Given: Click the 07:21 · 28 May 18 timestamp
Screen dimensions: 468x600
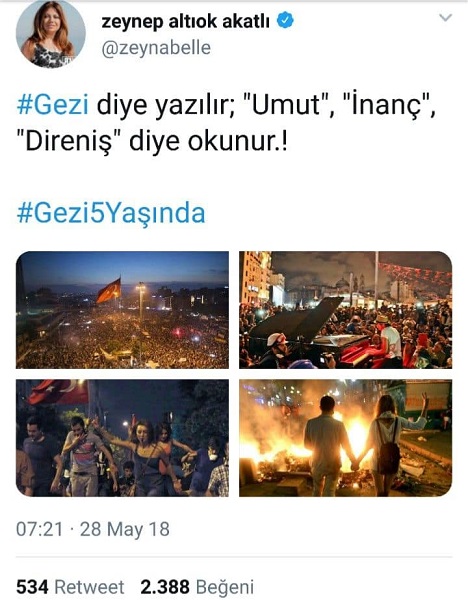Looking at the screenshot, I should pyautogui.click(x=93, y=529).
